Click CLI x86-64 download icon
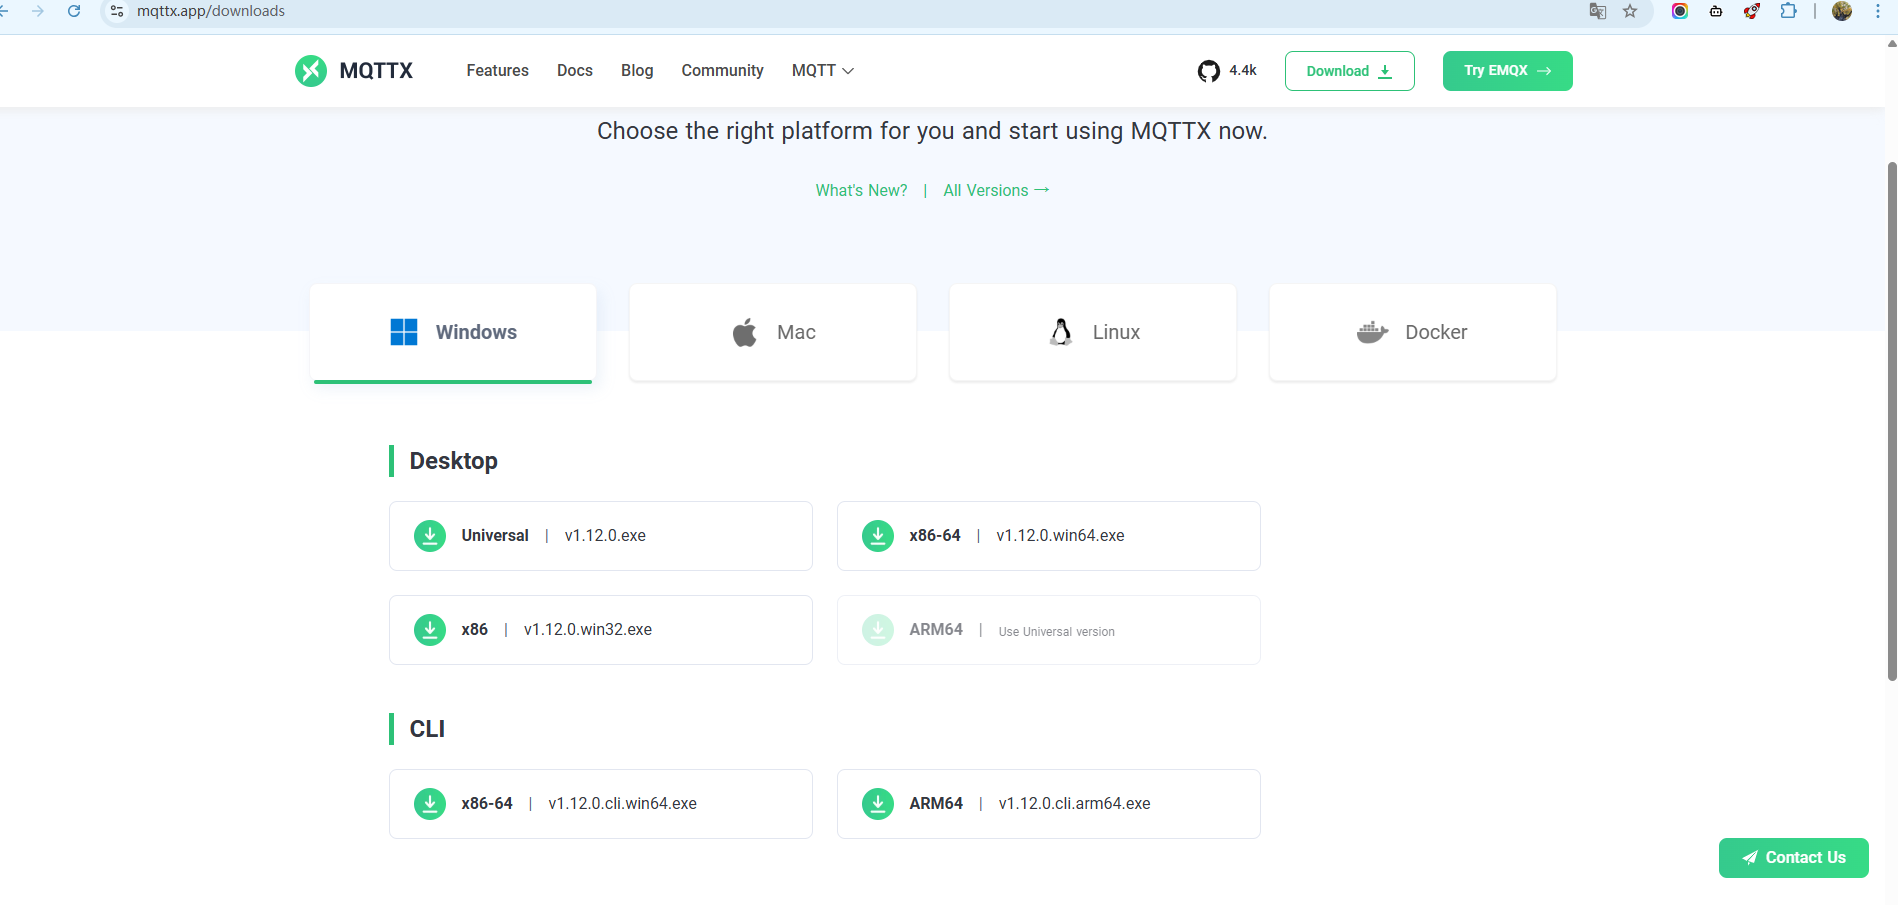This screenshot has width=1898, height=905. tap(430, 804)
